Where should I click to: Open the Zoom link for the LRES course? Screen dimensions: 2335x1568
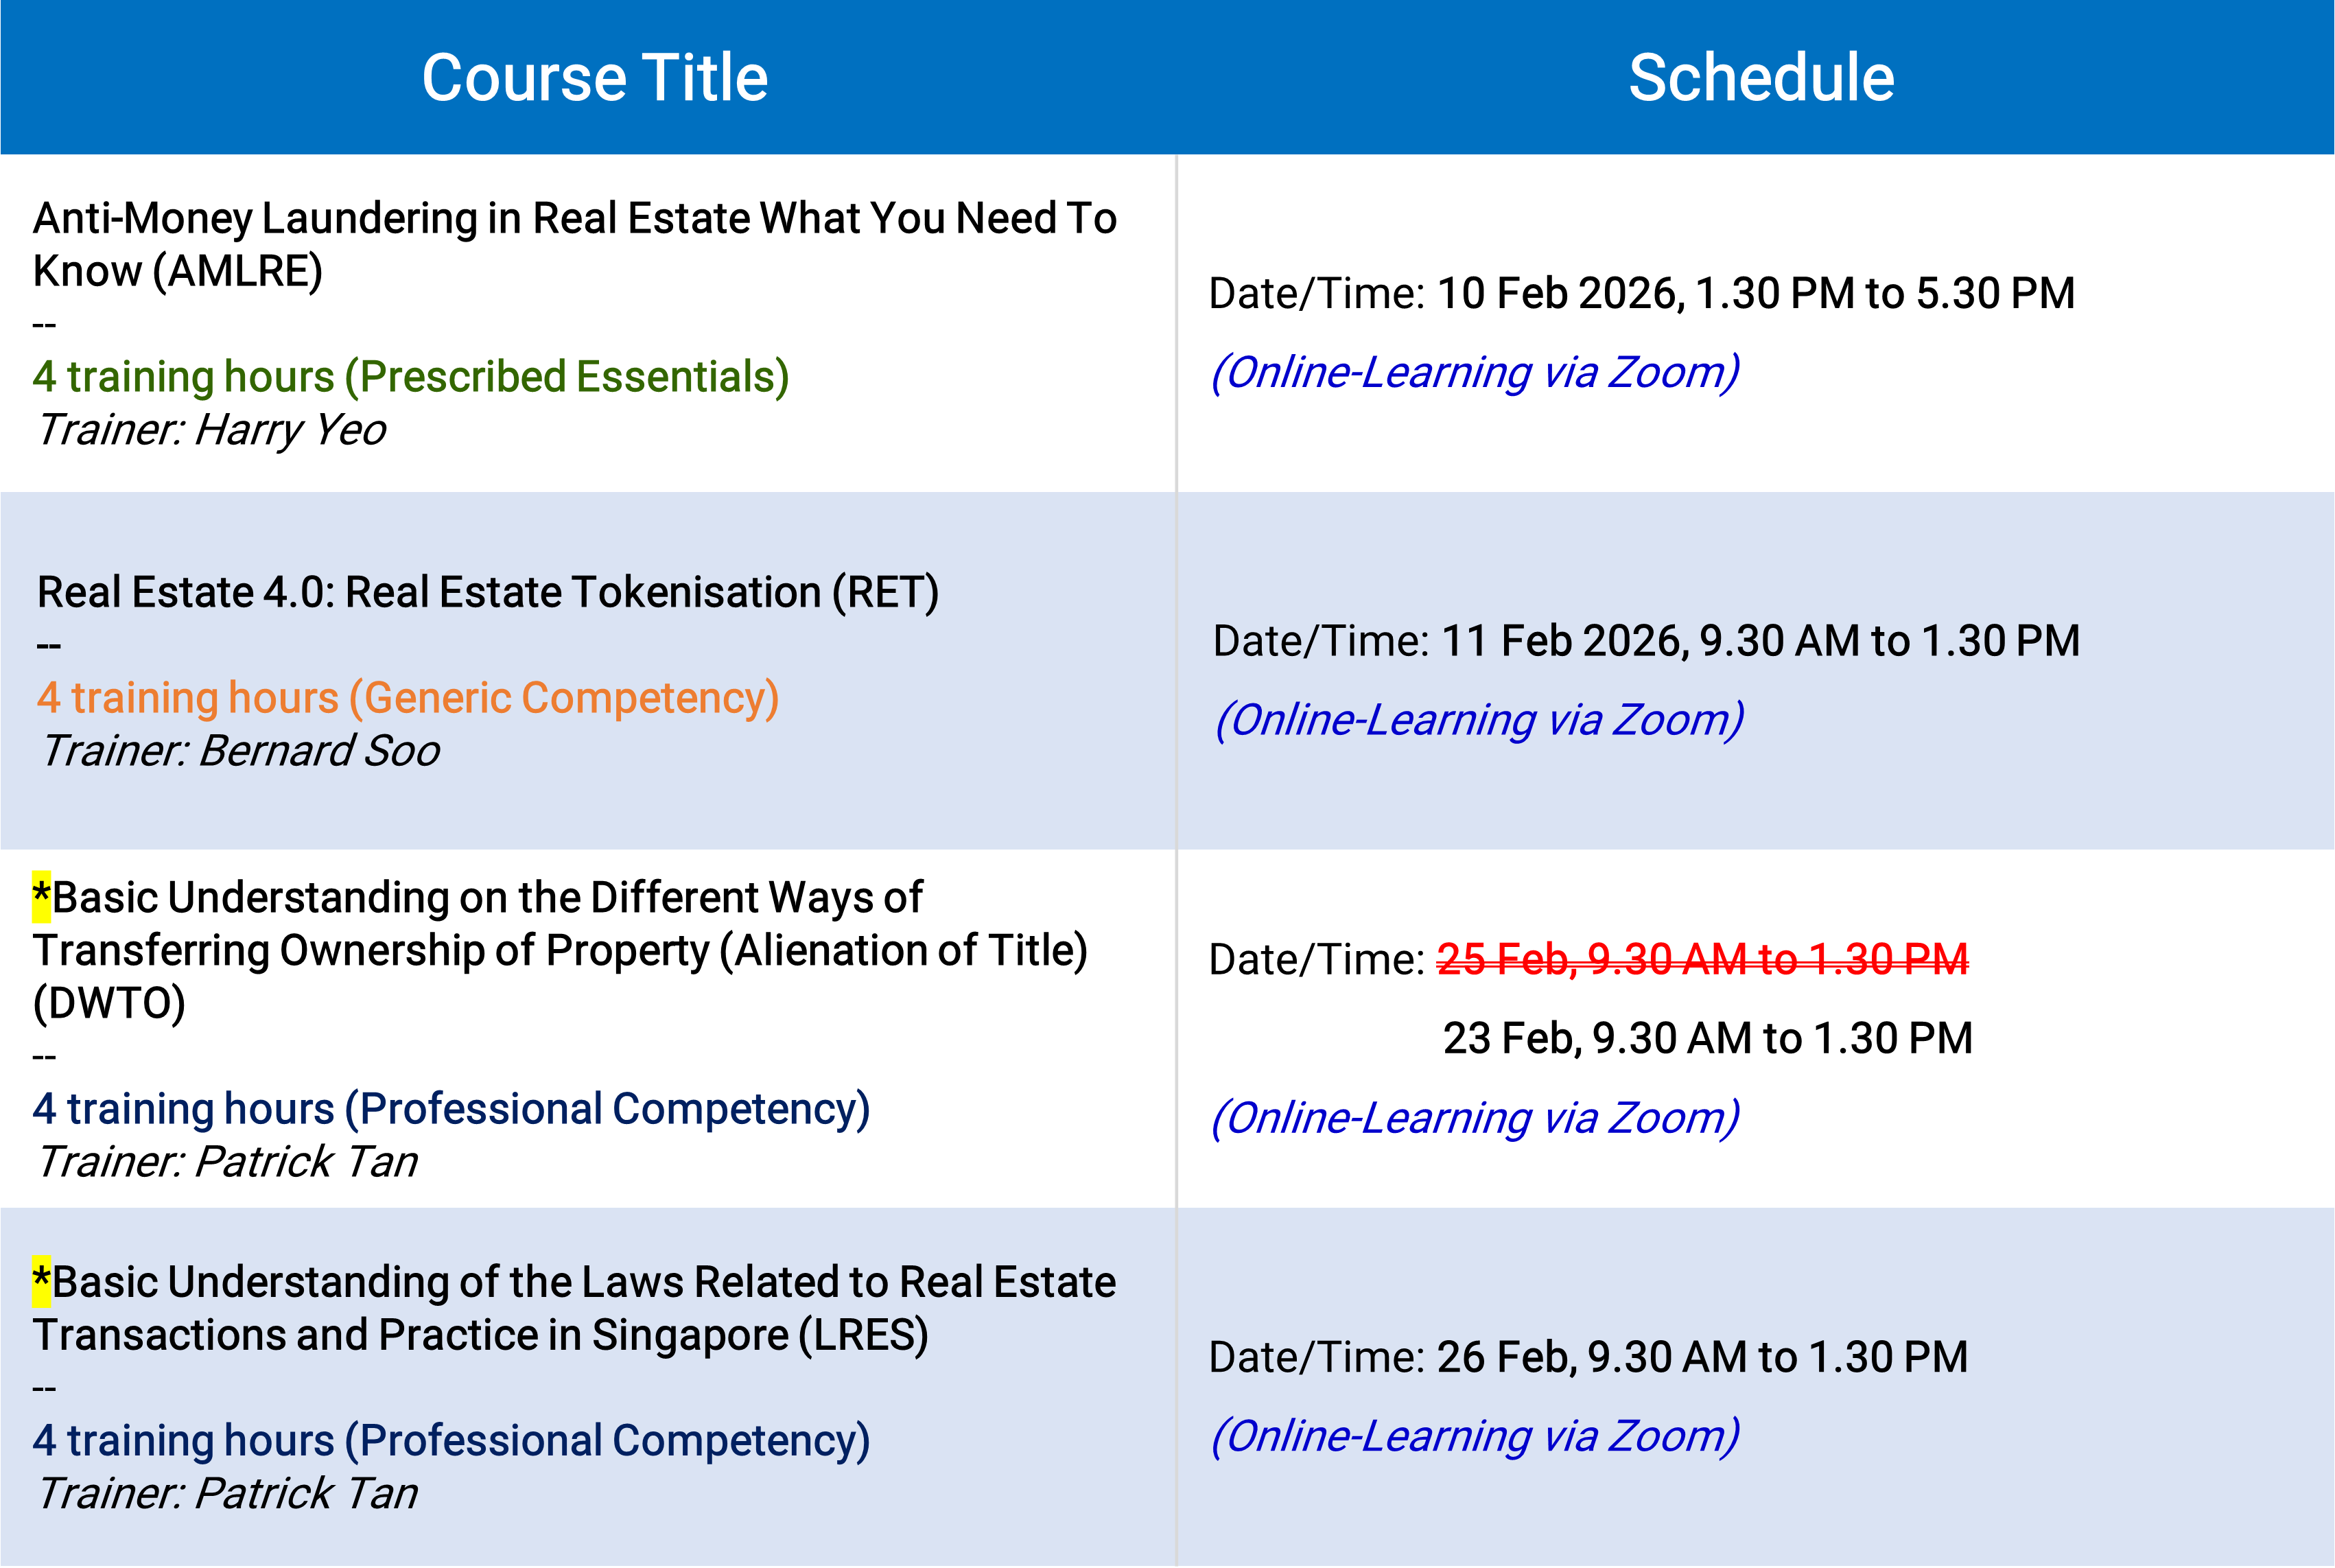1475,1436
